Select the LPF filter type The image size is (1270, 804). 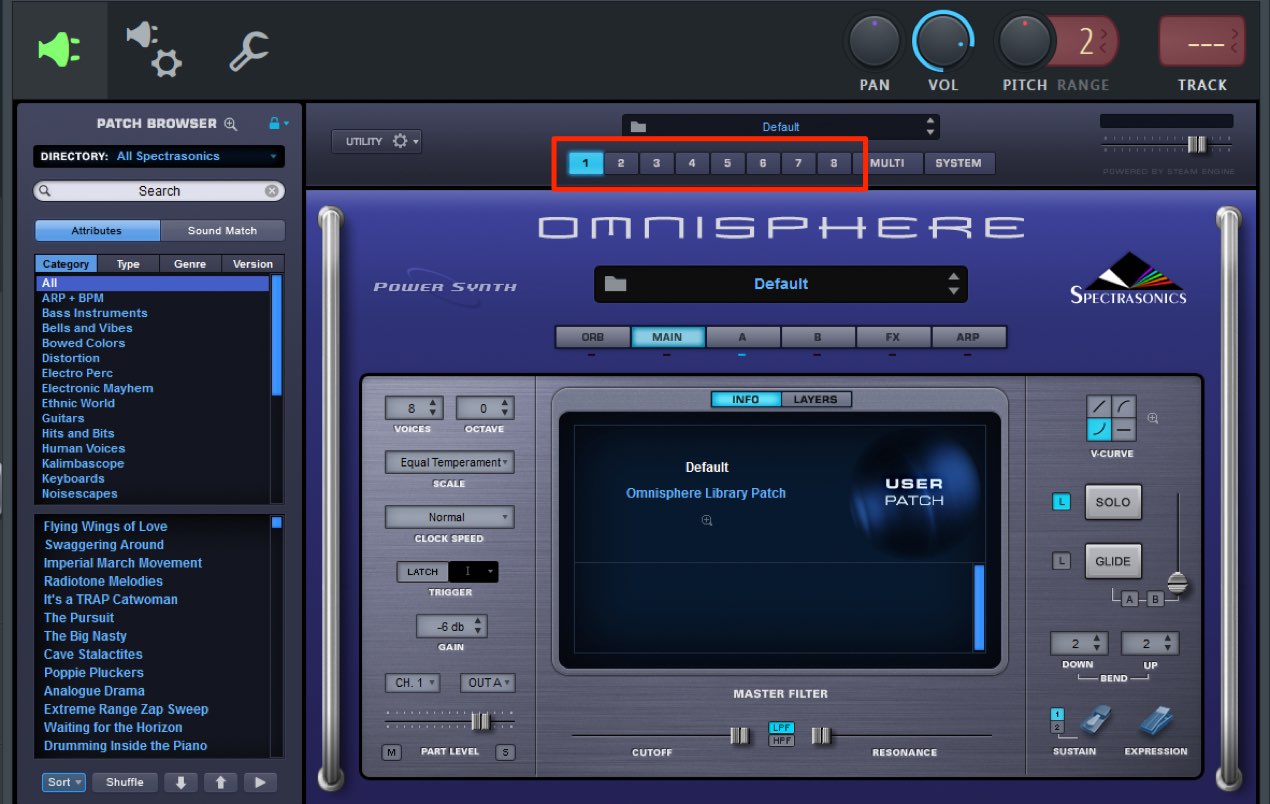781,728
